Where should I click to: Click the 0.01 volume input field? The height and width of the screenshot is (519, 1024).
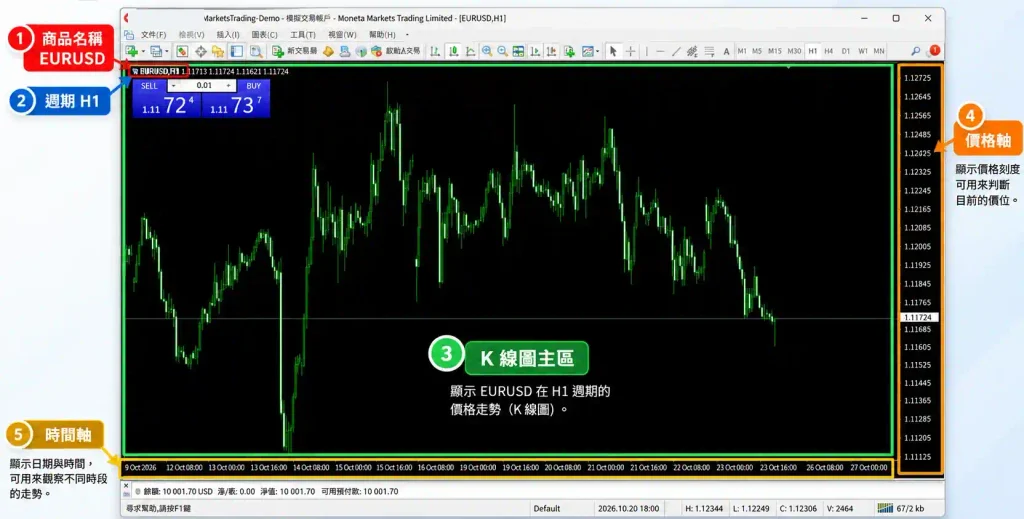click(x=204, y=86)
